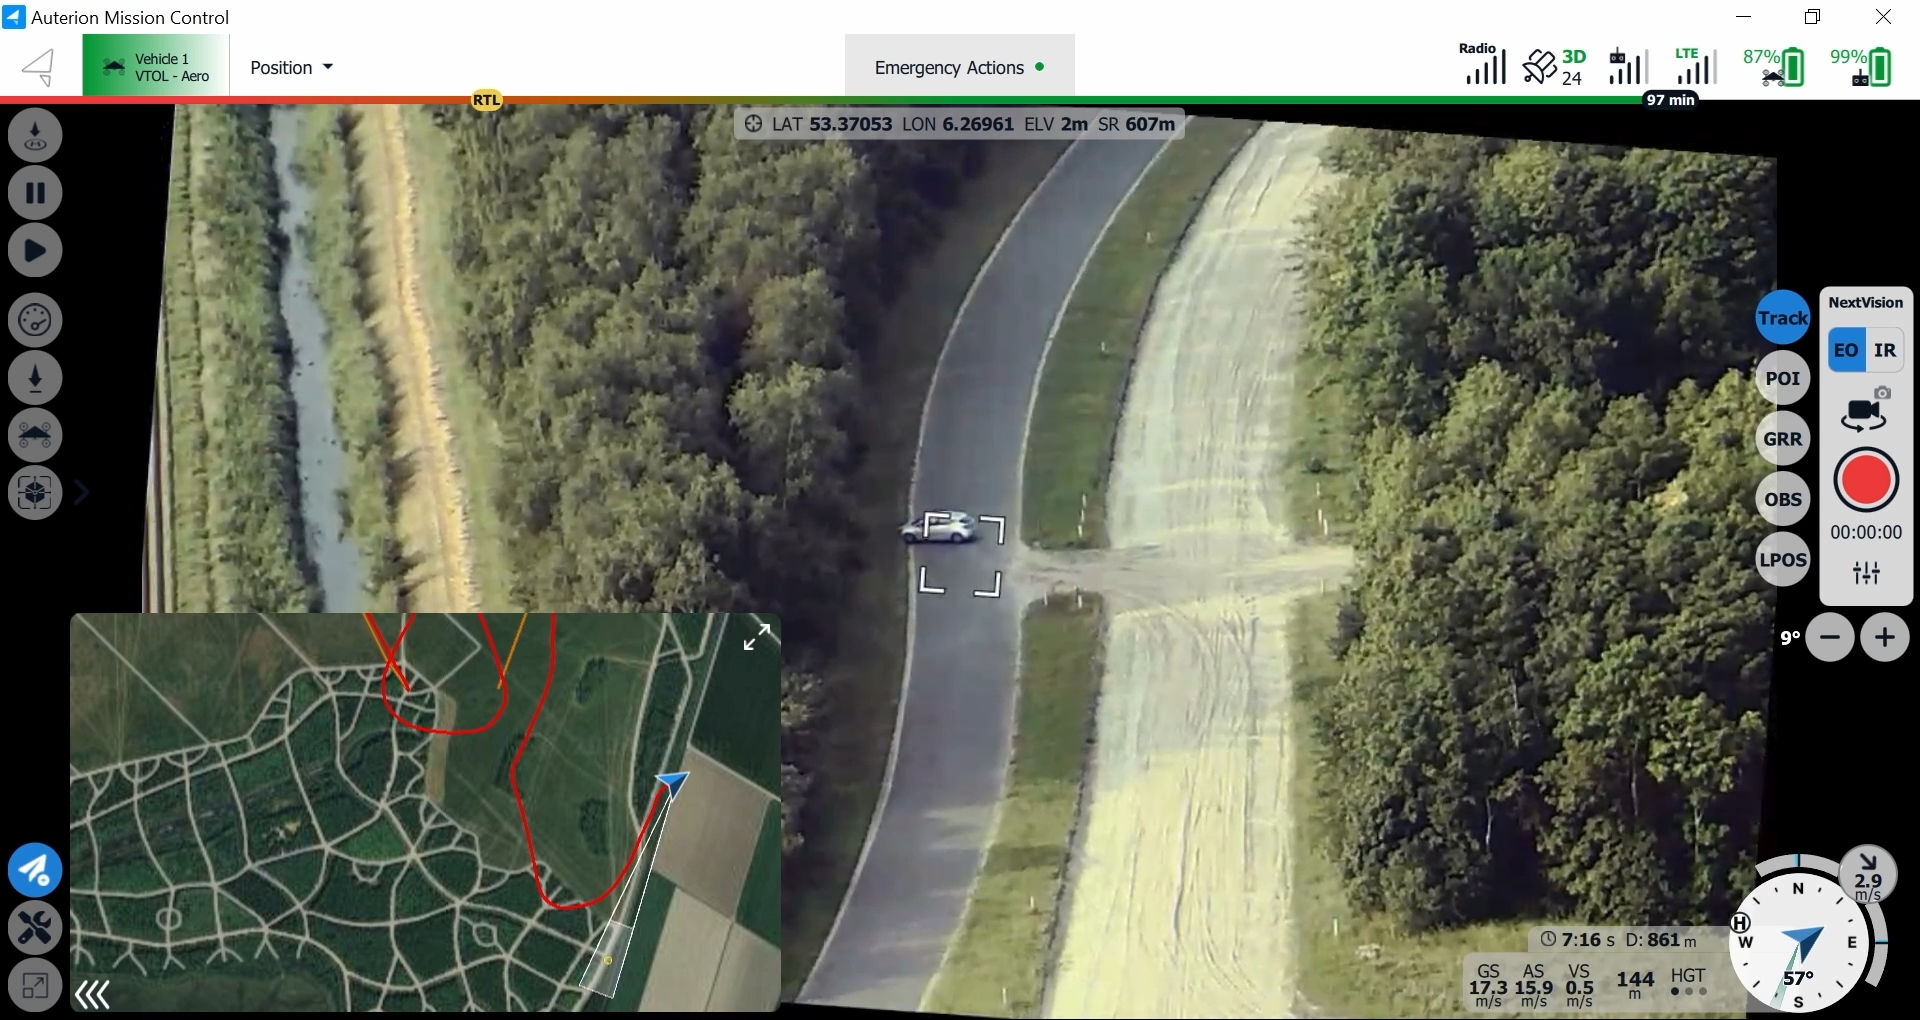
Task: Start video recording with red button
Action: click(1865, 481)
